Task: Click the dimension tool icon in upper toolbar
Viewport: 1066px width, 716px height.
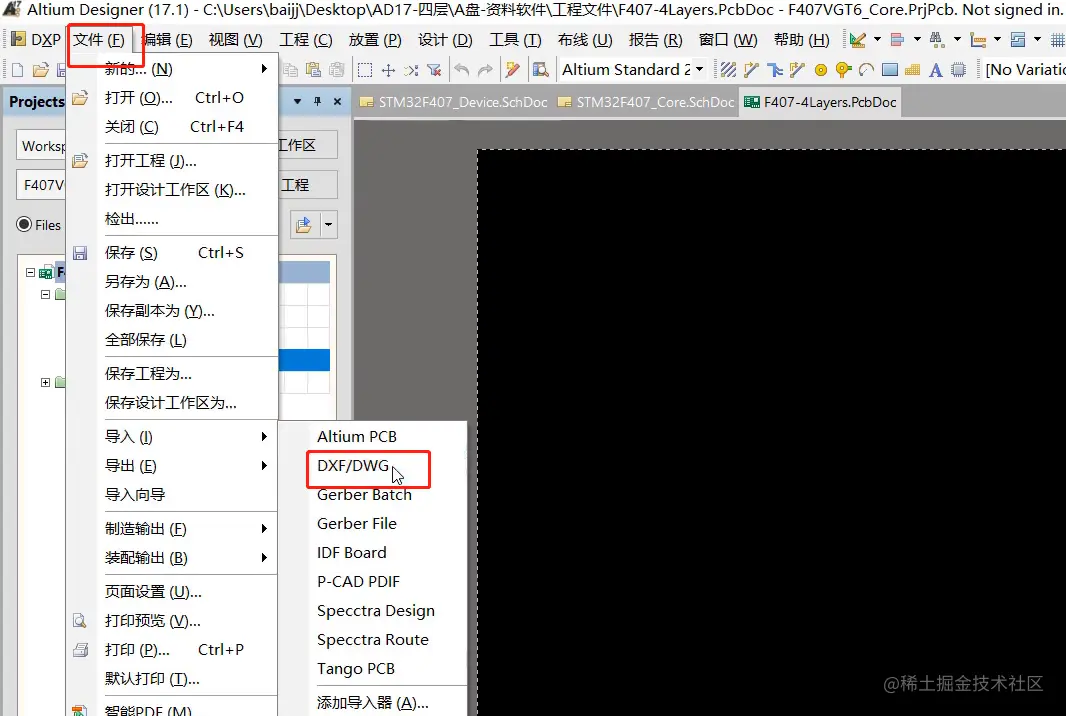Action: click(978, 40)
